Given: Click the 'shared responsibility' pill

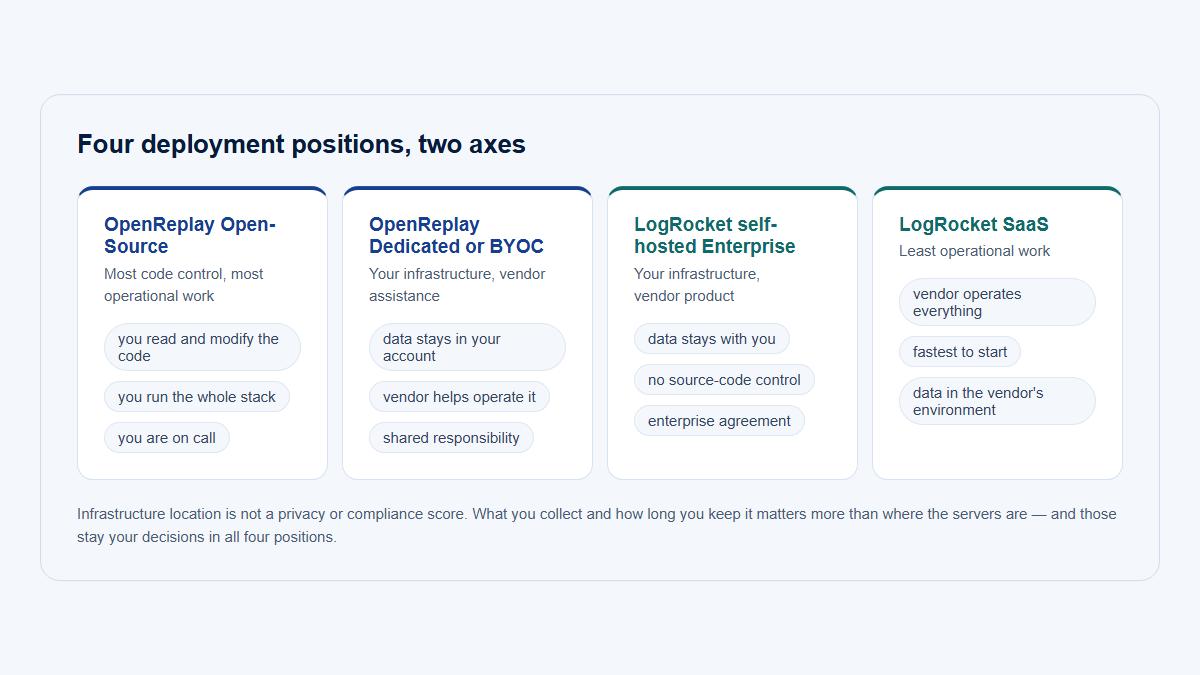Looking at the screenshot, I should click(451, 438).
